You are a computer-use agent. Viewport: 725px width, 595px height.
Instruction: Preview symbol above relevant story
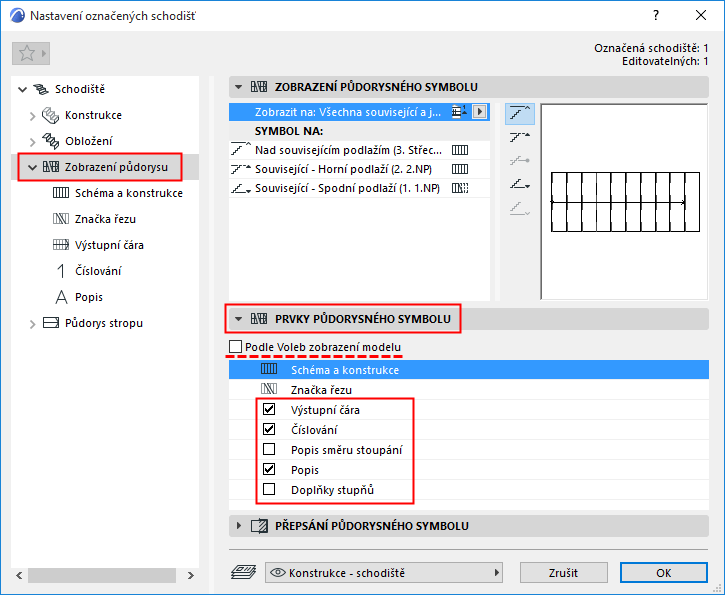520,114
